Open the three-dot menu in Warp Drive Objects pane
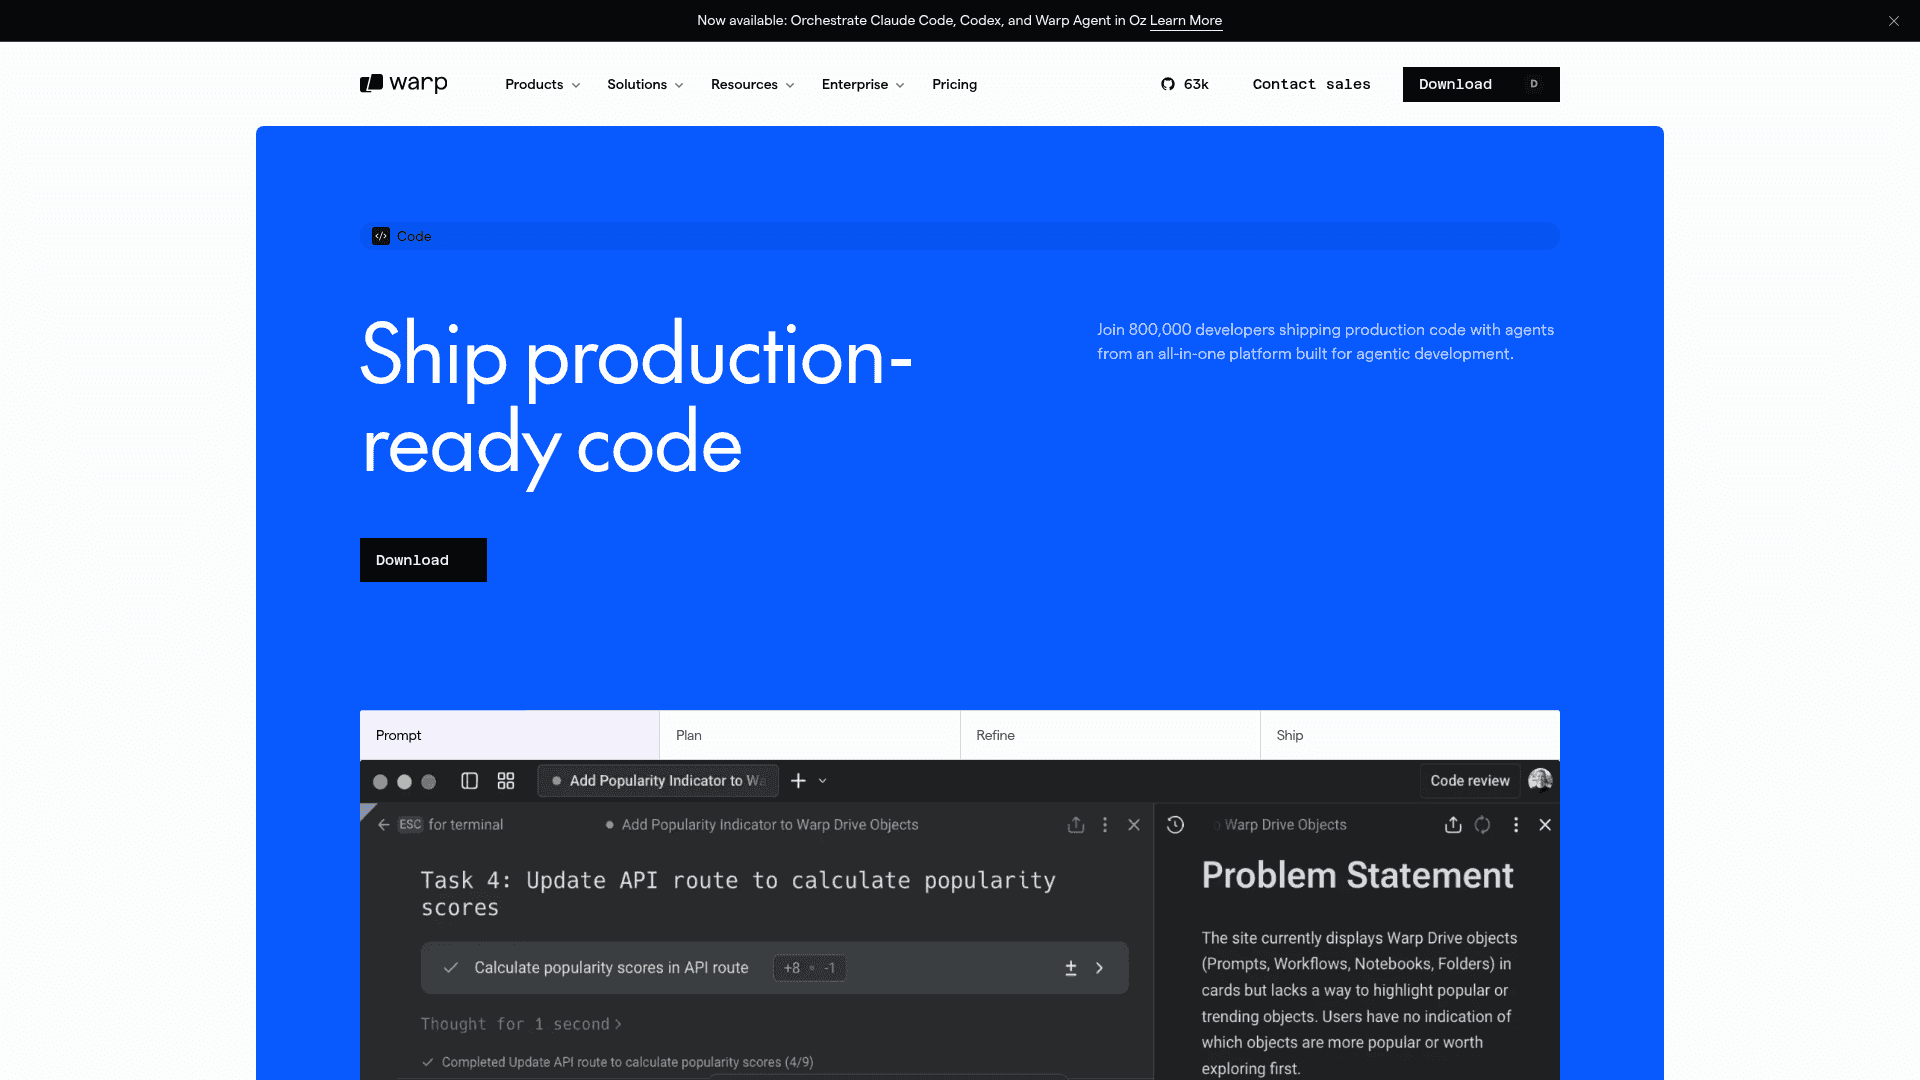This screenshot has width=1920, height=1080. click(x=1516, y=825)
